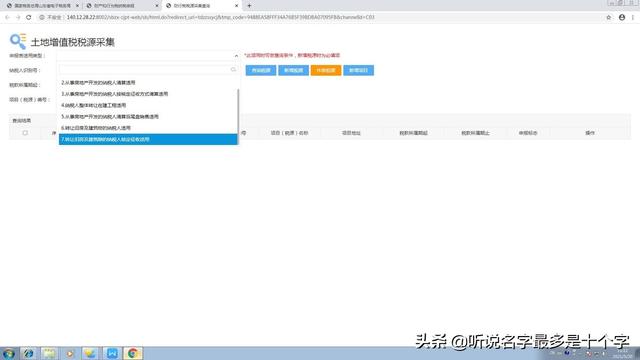Close the 国家税务总局 first browser tab

tap(77, 6)
